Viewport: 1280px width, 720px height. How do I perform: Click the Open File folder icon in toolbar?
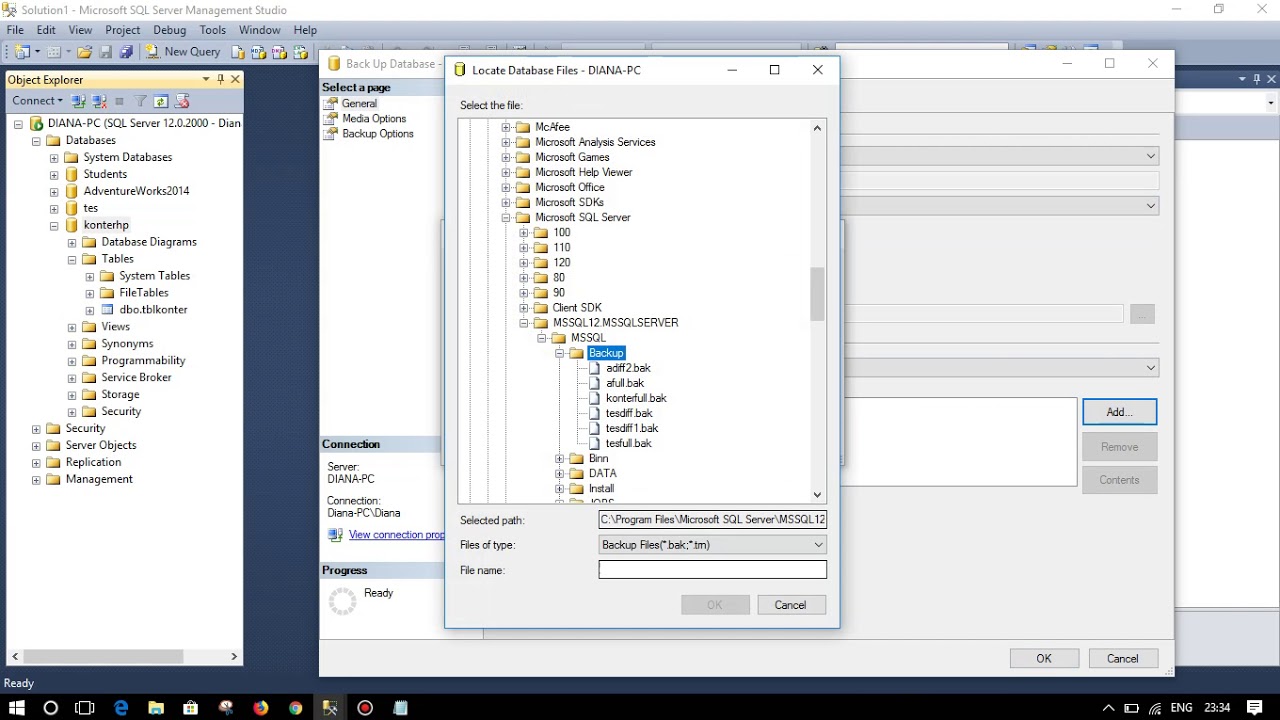85,52
